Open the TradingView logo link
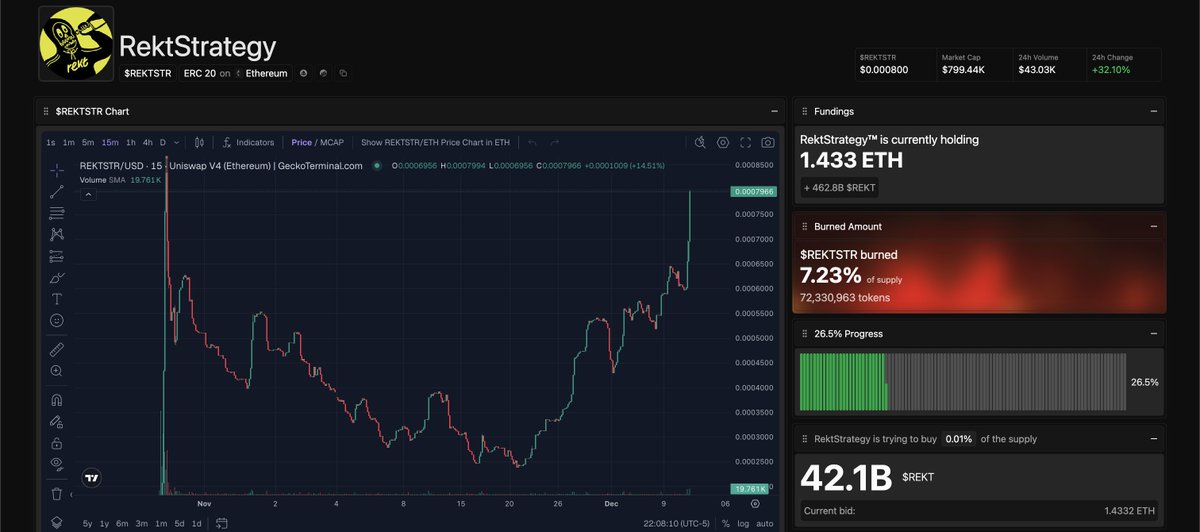The width and height of the screenshot is (1200, 532). pos(92,478)
